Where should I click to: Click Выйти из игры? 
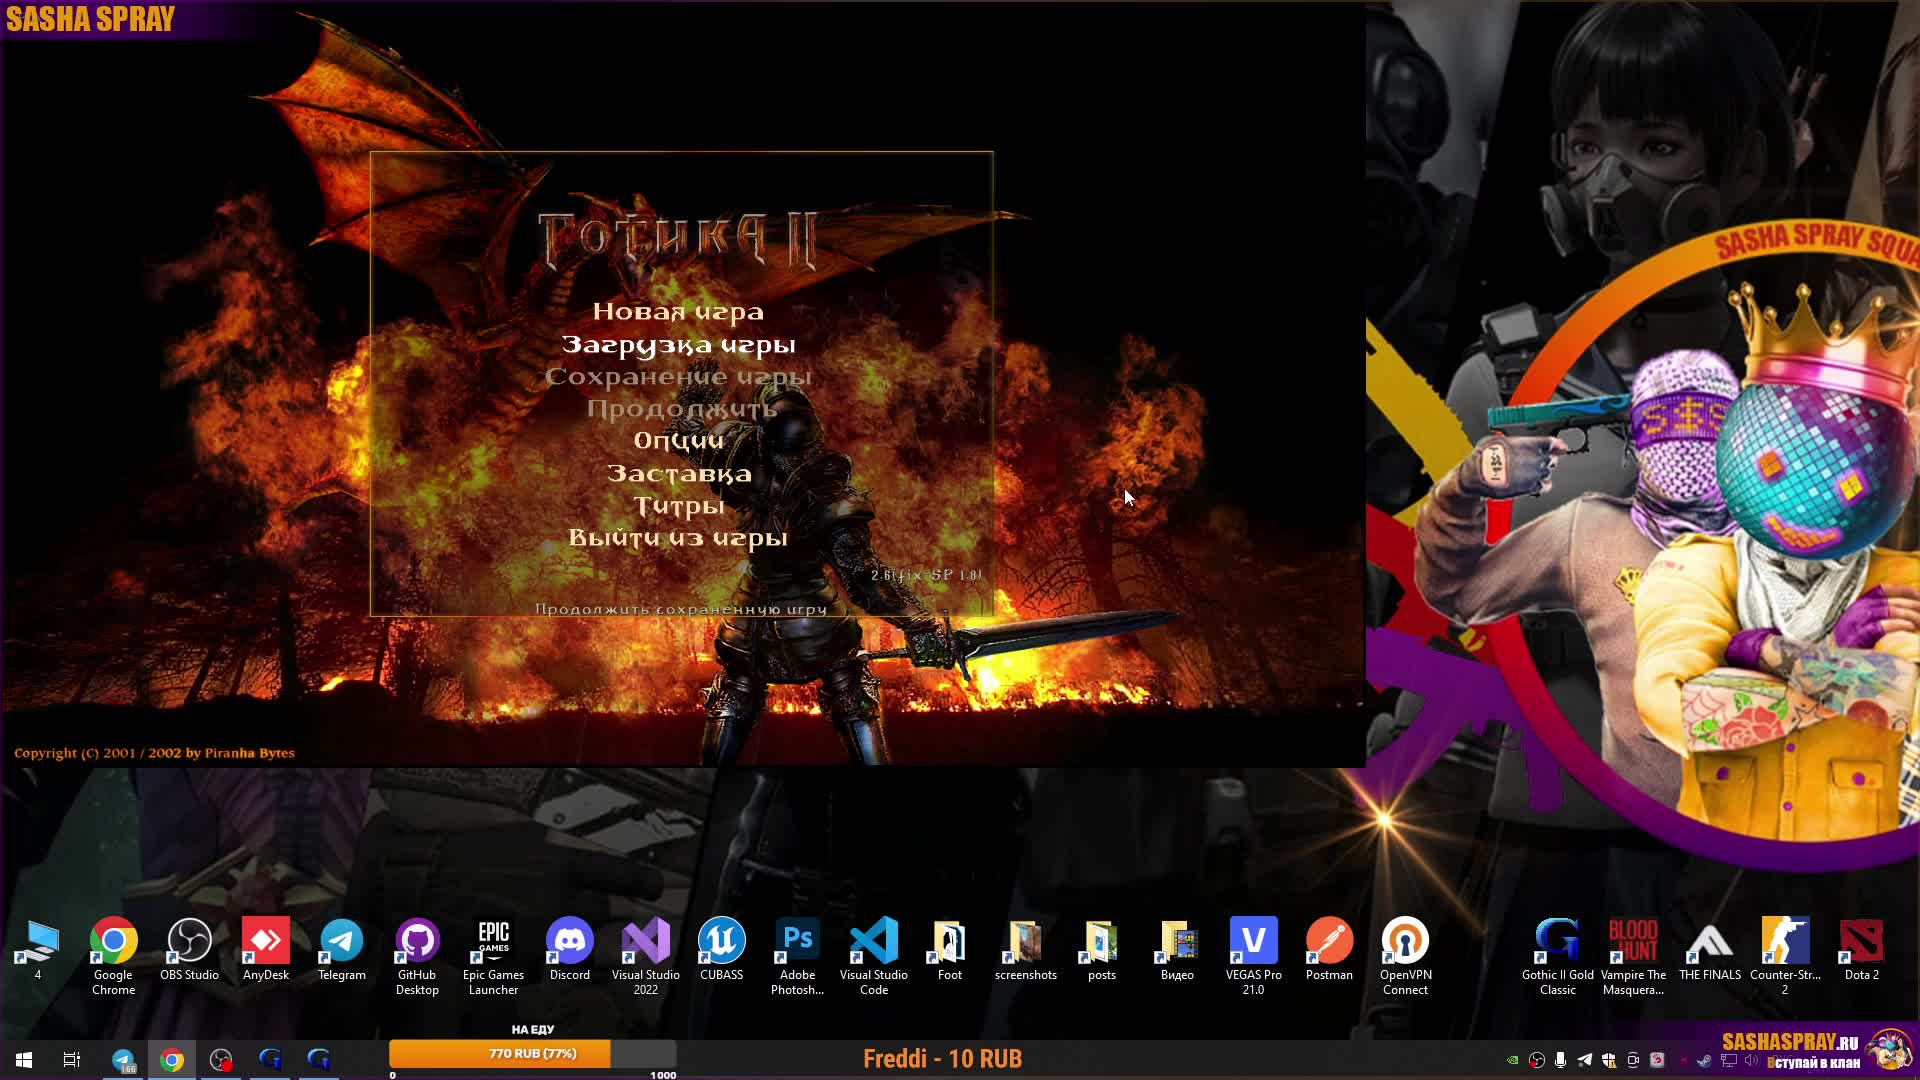point(678,538)
